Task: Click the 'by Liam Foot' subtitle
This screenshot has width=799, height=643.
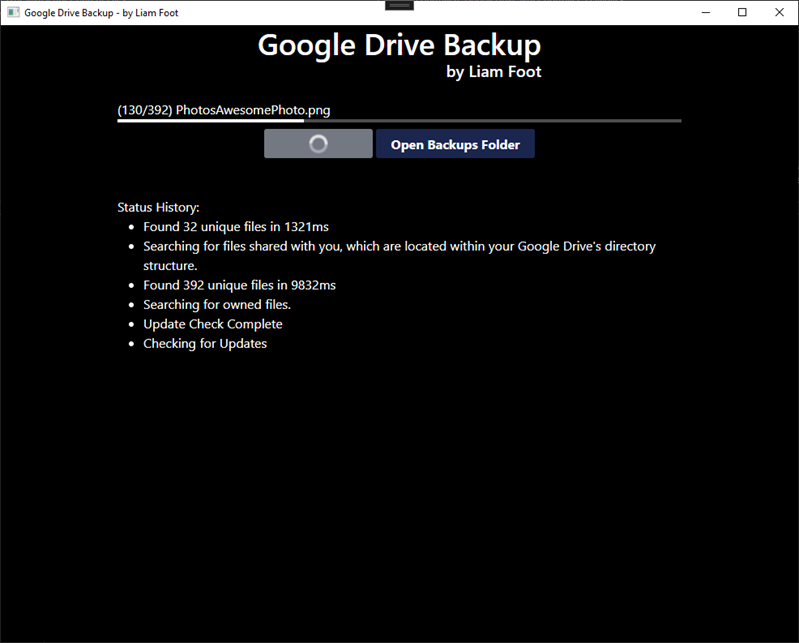Action: [493, 72]
